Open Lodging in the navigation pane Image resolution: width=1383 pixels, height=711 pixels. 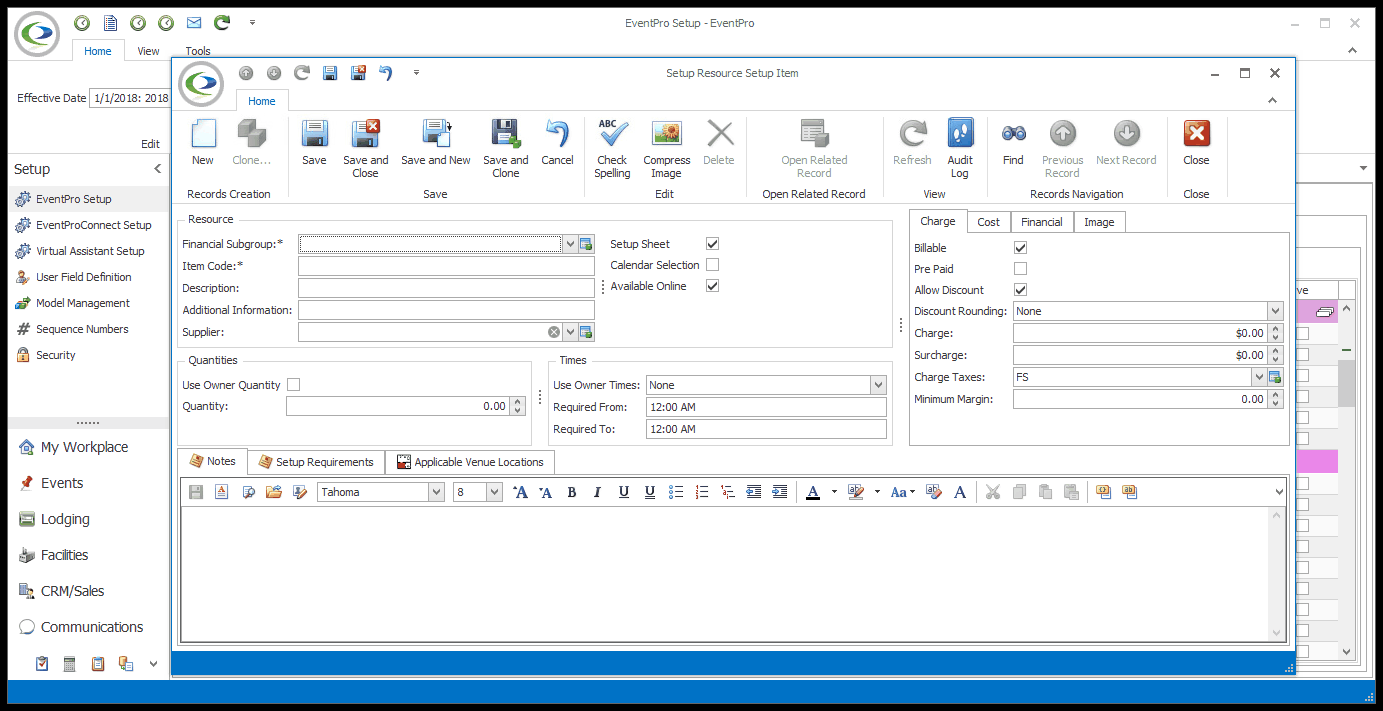65,519
